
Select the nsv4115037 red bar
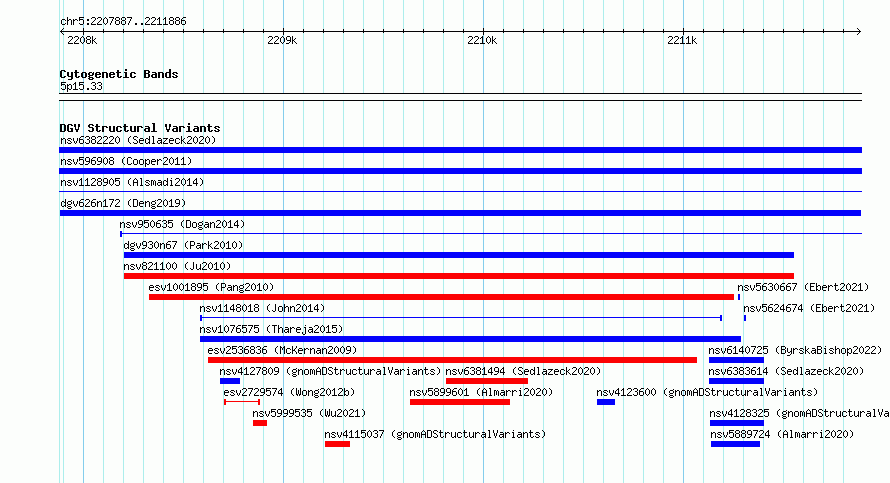coord(337,444)
